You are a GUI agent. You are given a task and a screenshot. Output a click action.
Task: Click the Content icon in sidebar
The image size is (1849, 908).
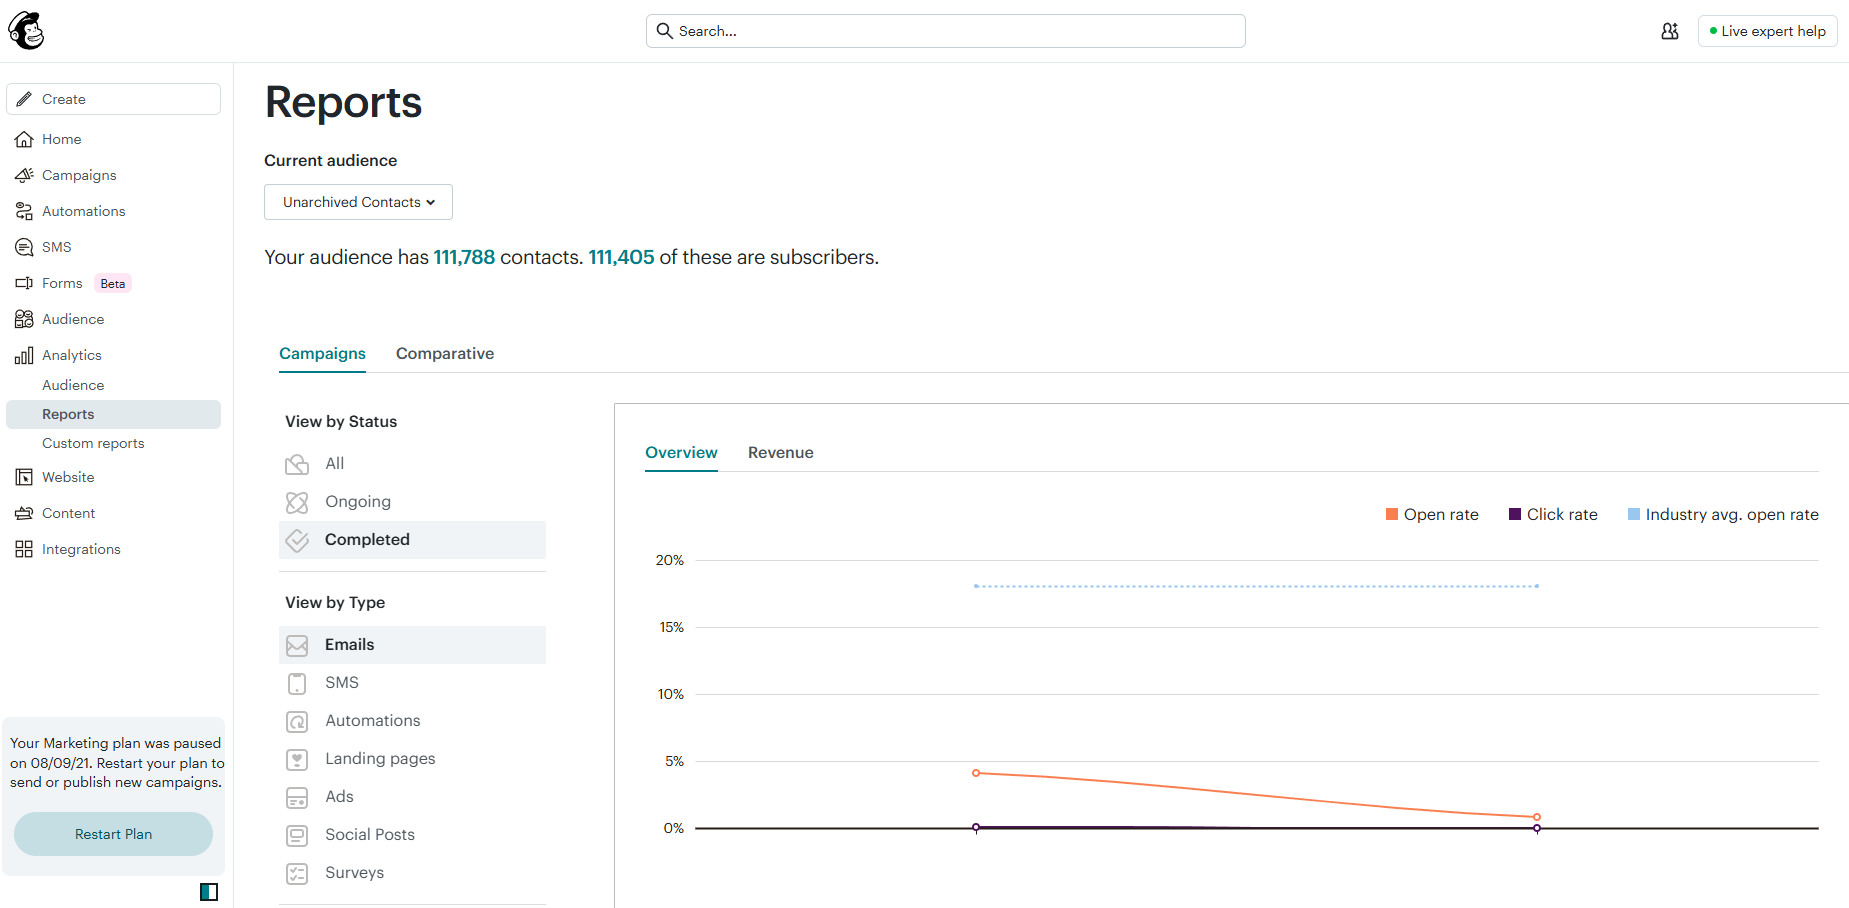click(x=24, y=513)
